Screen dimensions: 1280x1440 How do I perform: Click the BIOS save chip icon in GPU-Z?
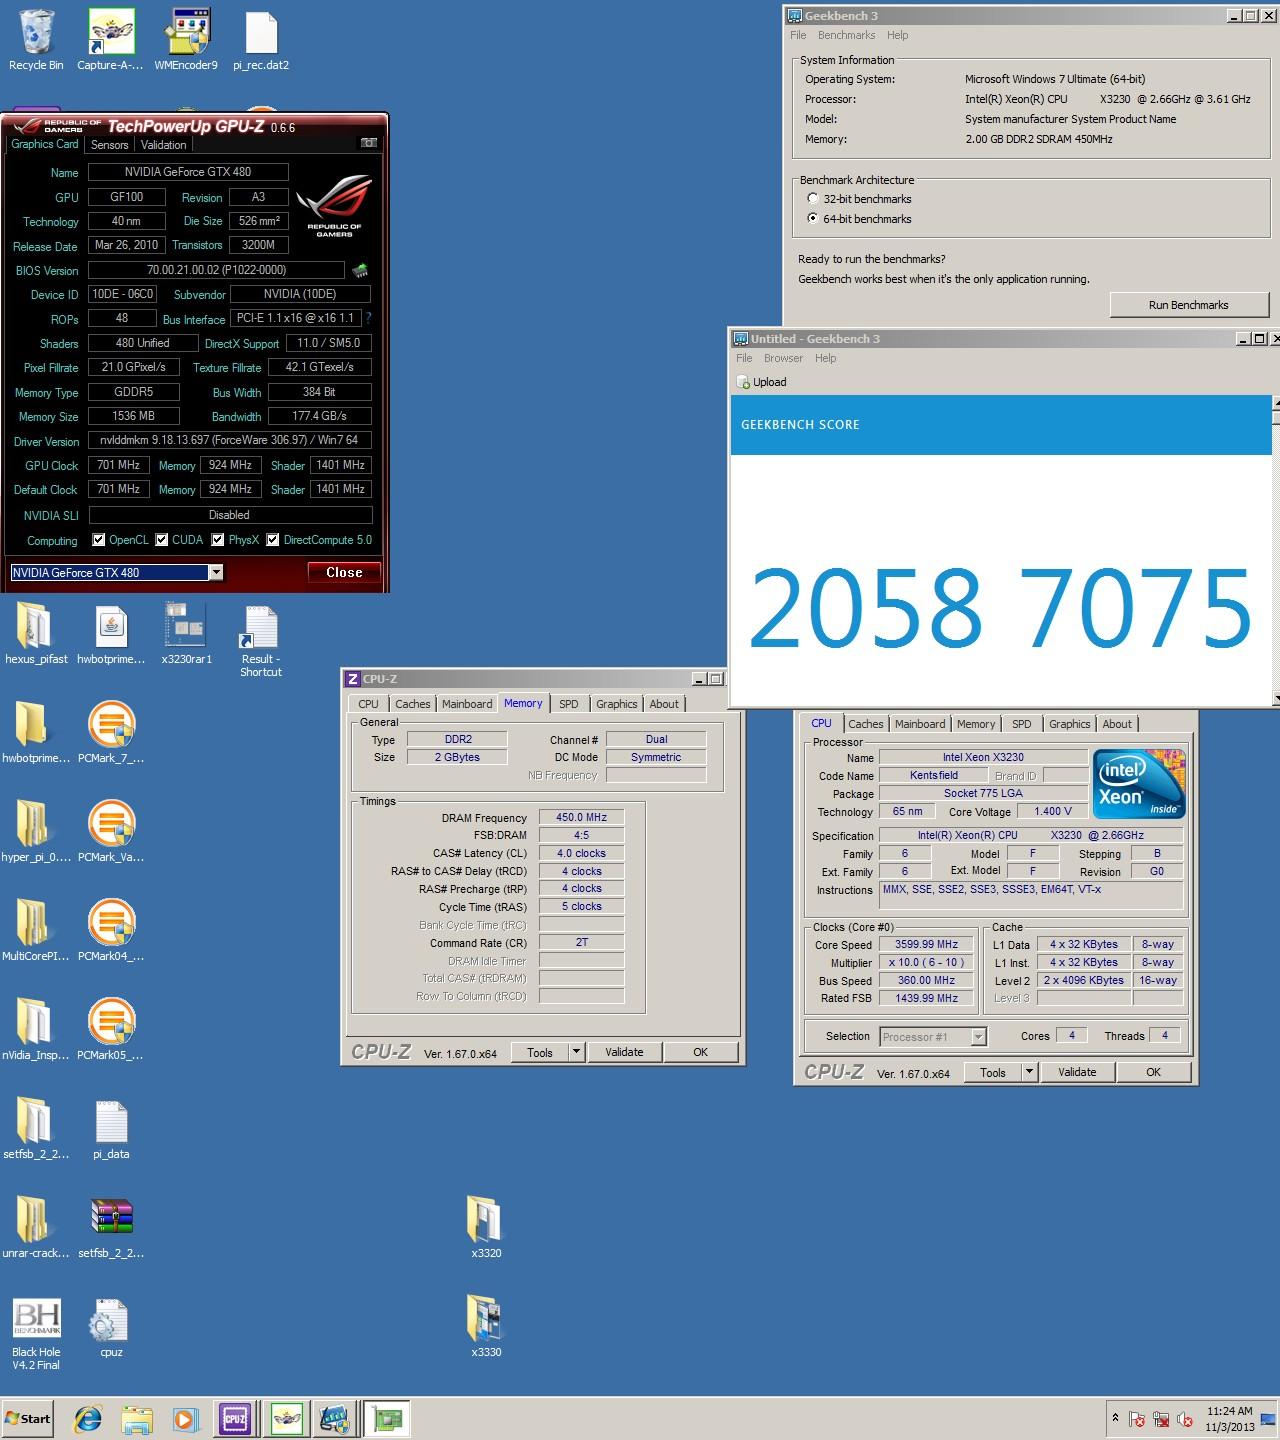360,270
